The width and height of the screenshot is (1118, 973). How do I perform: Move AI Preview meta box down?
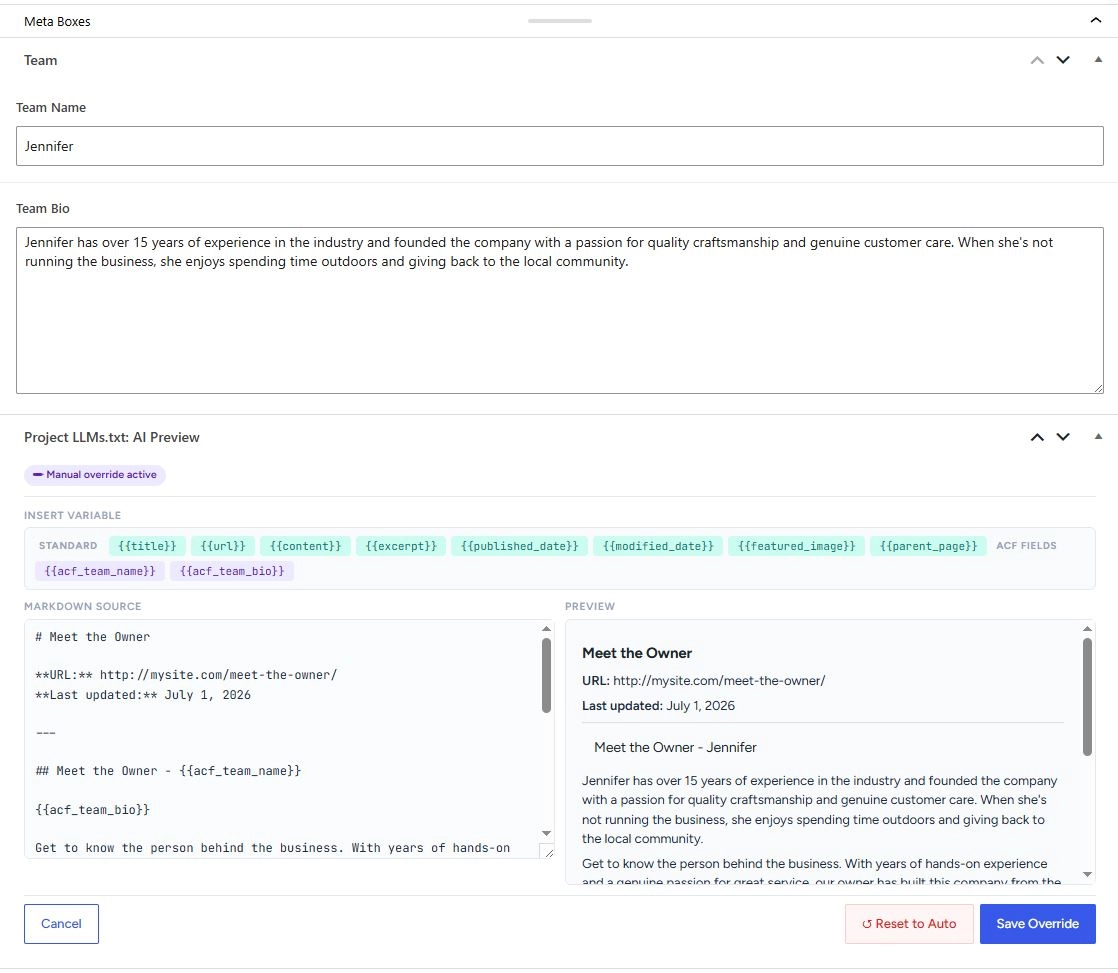pyautogui.click(x=1062, y=437)
